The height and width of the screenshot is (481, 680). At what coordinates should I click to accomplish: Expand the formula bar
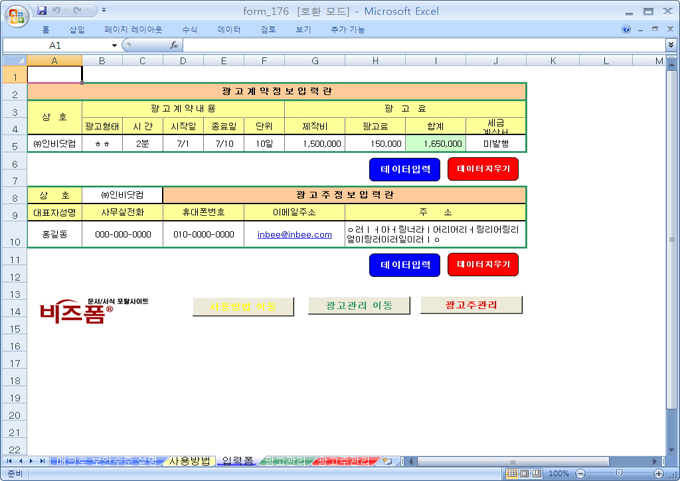tap(670, 46)
